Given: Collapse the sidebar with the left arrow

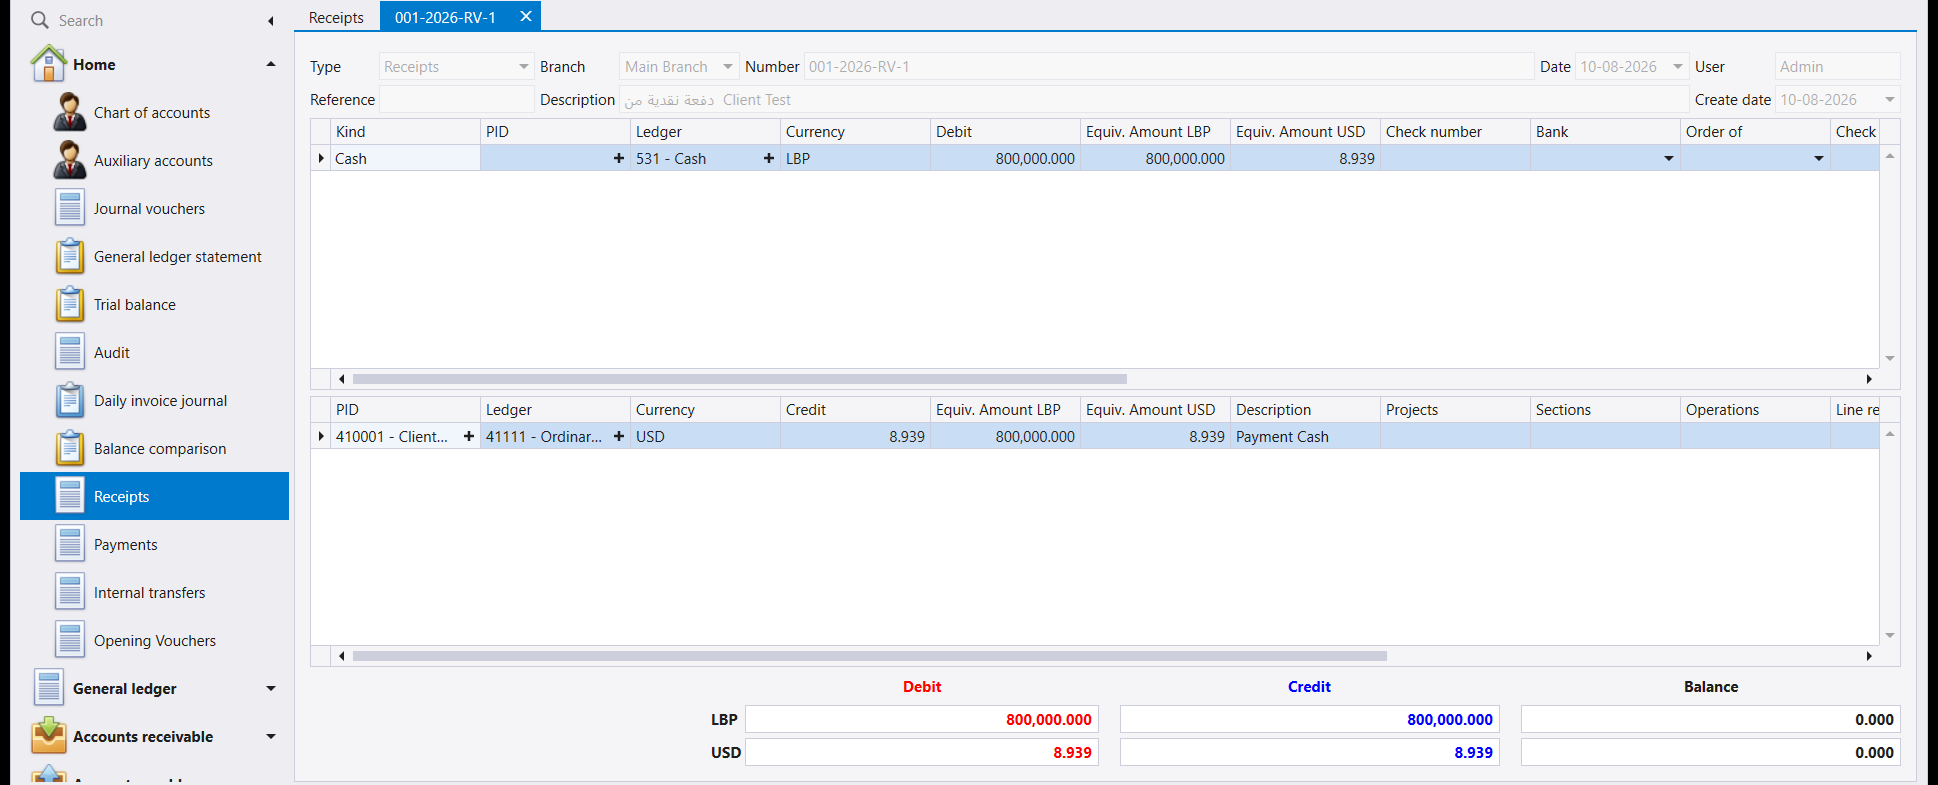Looking at the screenshot, I should 270,21.
